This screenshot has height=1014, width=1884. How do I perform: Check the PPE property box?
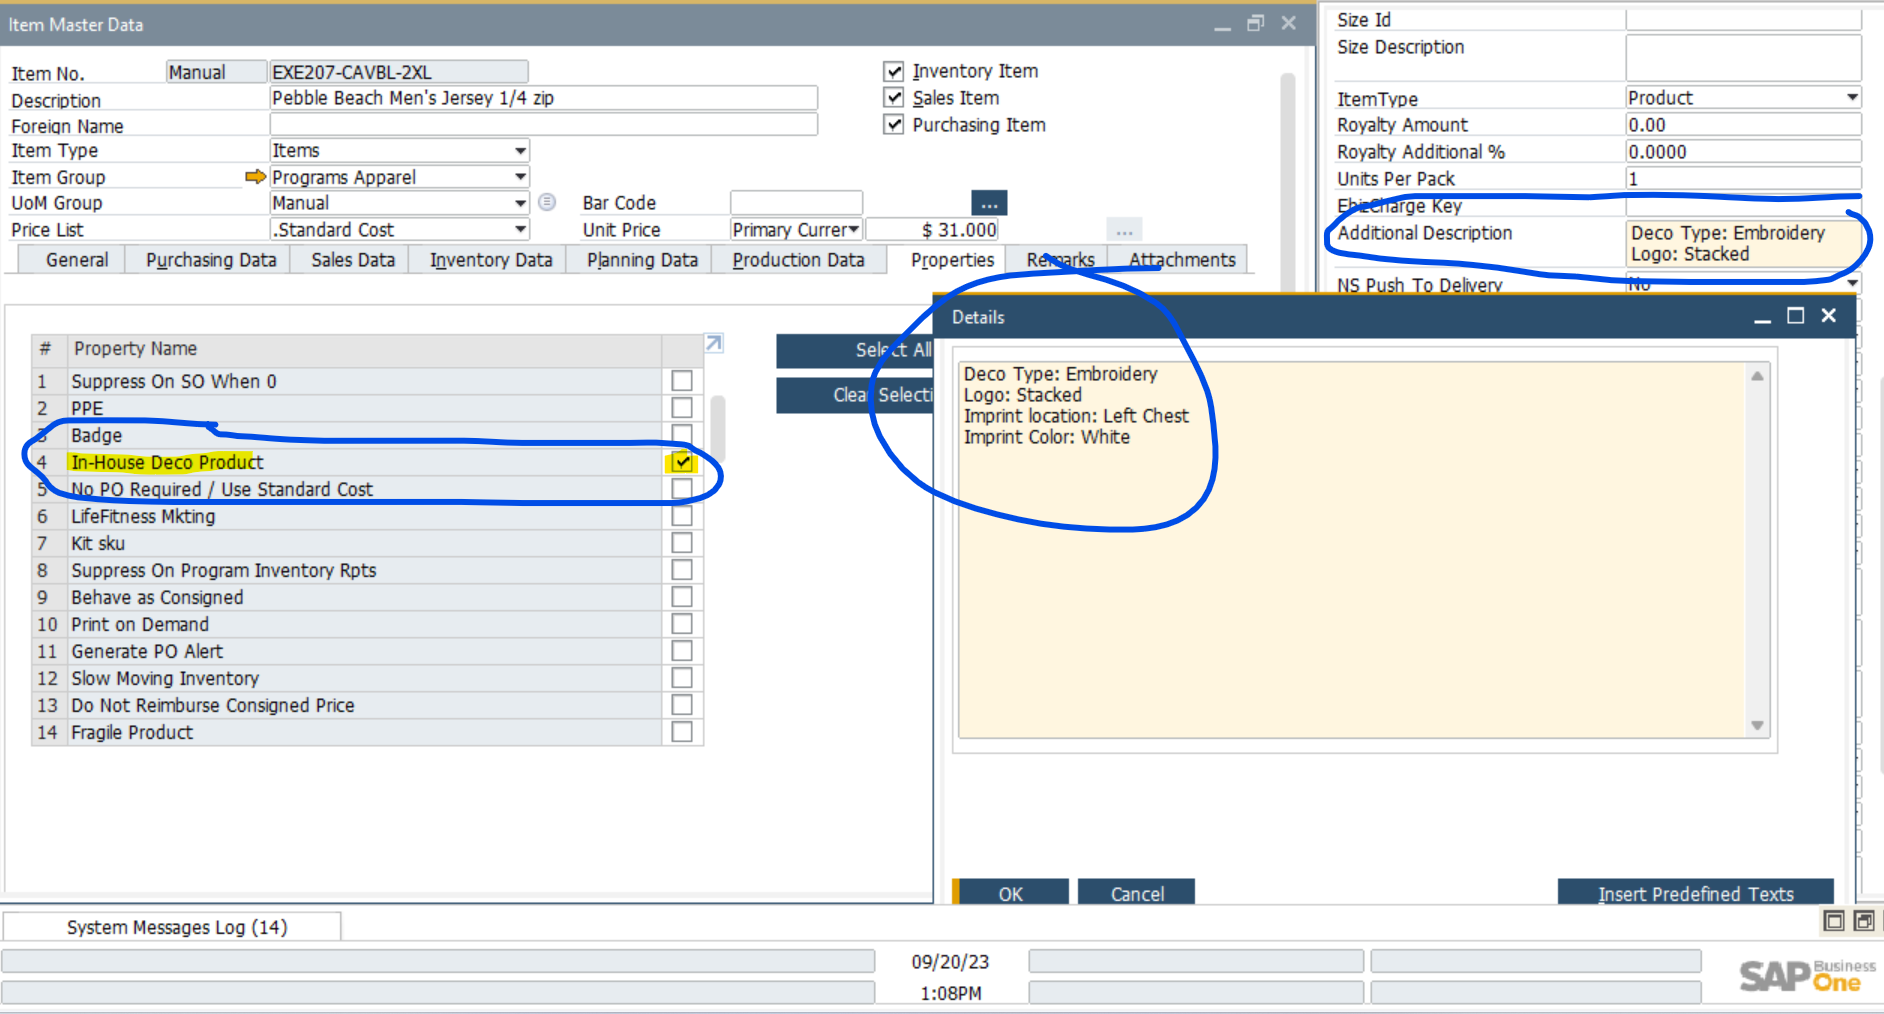pos(682,408)
